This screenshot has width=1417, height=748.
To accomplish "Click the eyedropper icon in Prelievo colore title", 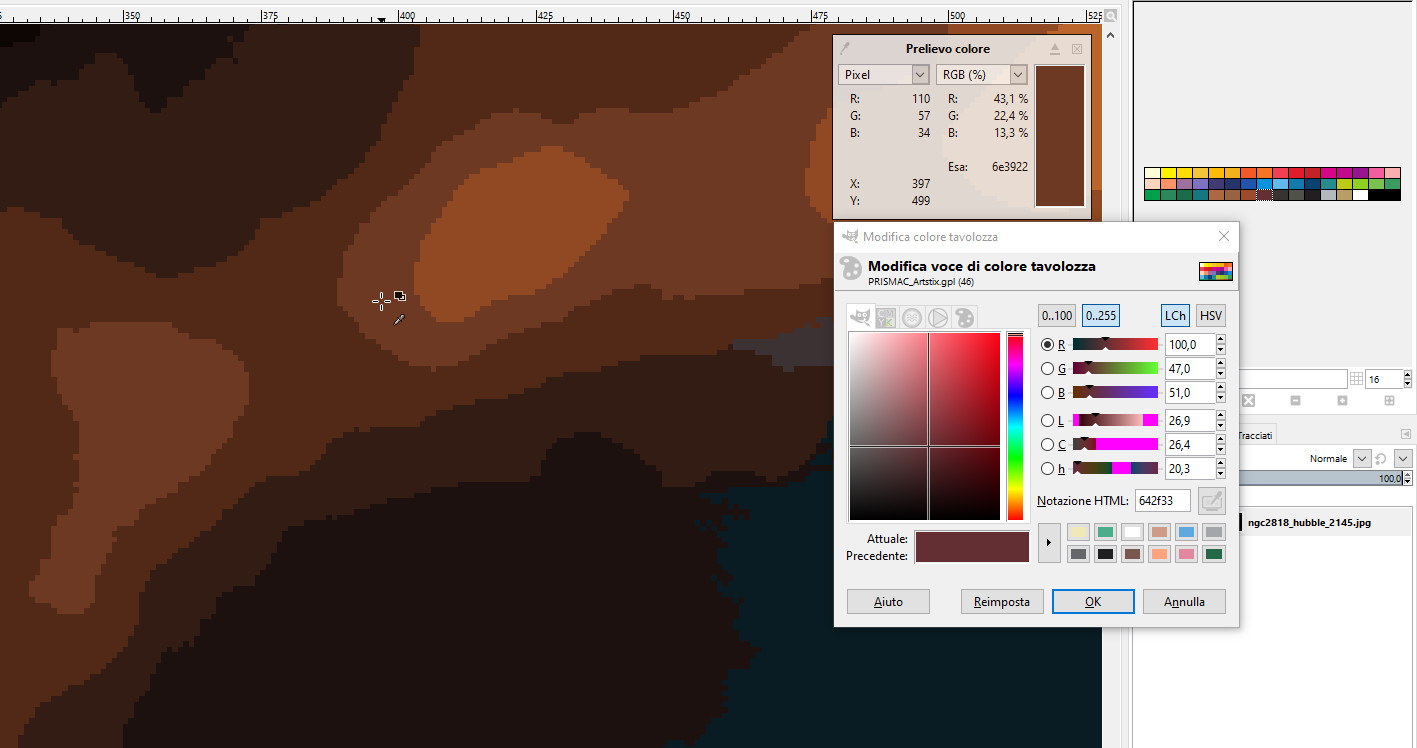I will 845,48.
